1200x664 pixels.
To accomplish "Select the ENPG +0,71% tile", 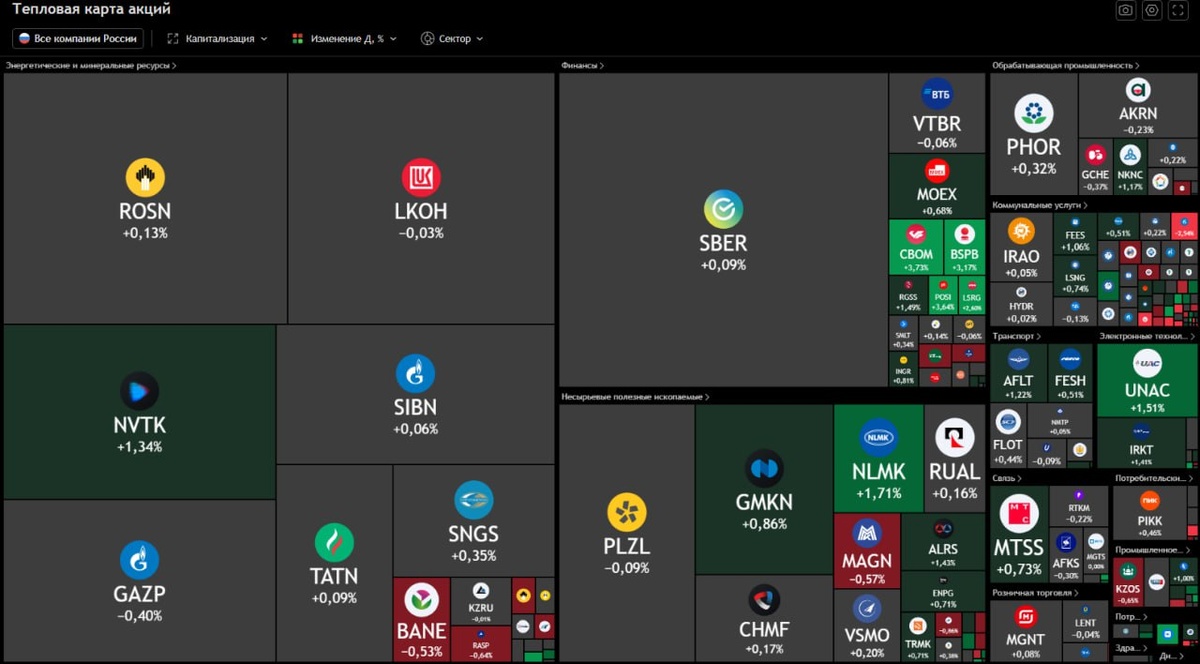I will tap(943, 590).
